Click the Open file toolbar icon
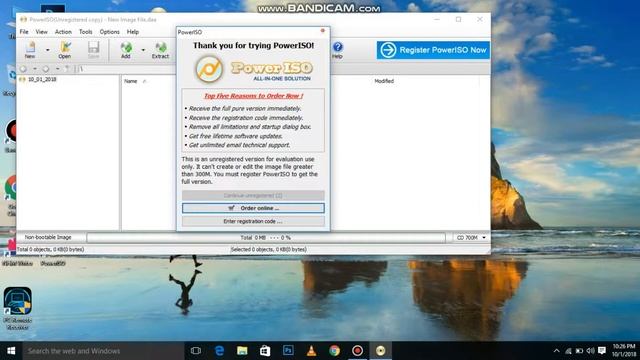Image resolution: width=640 pixels, height=360 pixels. click(x=65, y=50)
